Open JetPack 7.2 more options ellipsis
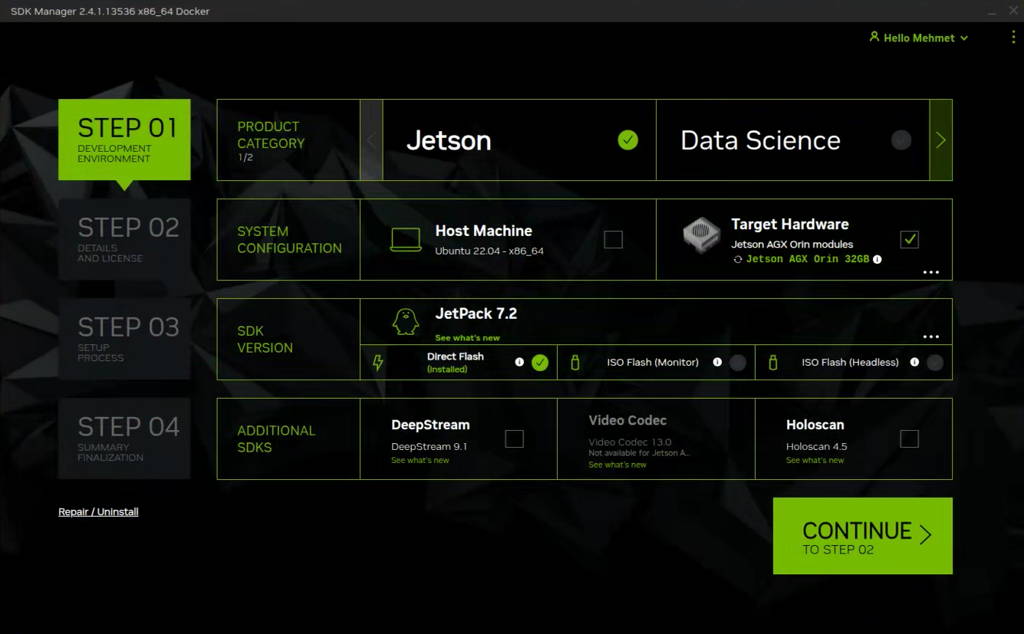Viewport: 1024px width, 634px height. (931, 337)
